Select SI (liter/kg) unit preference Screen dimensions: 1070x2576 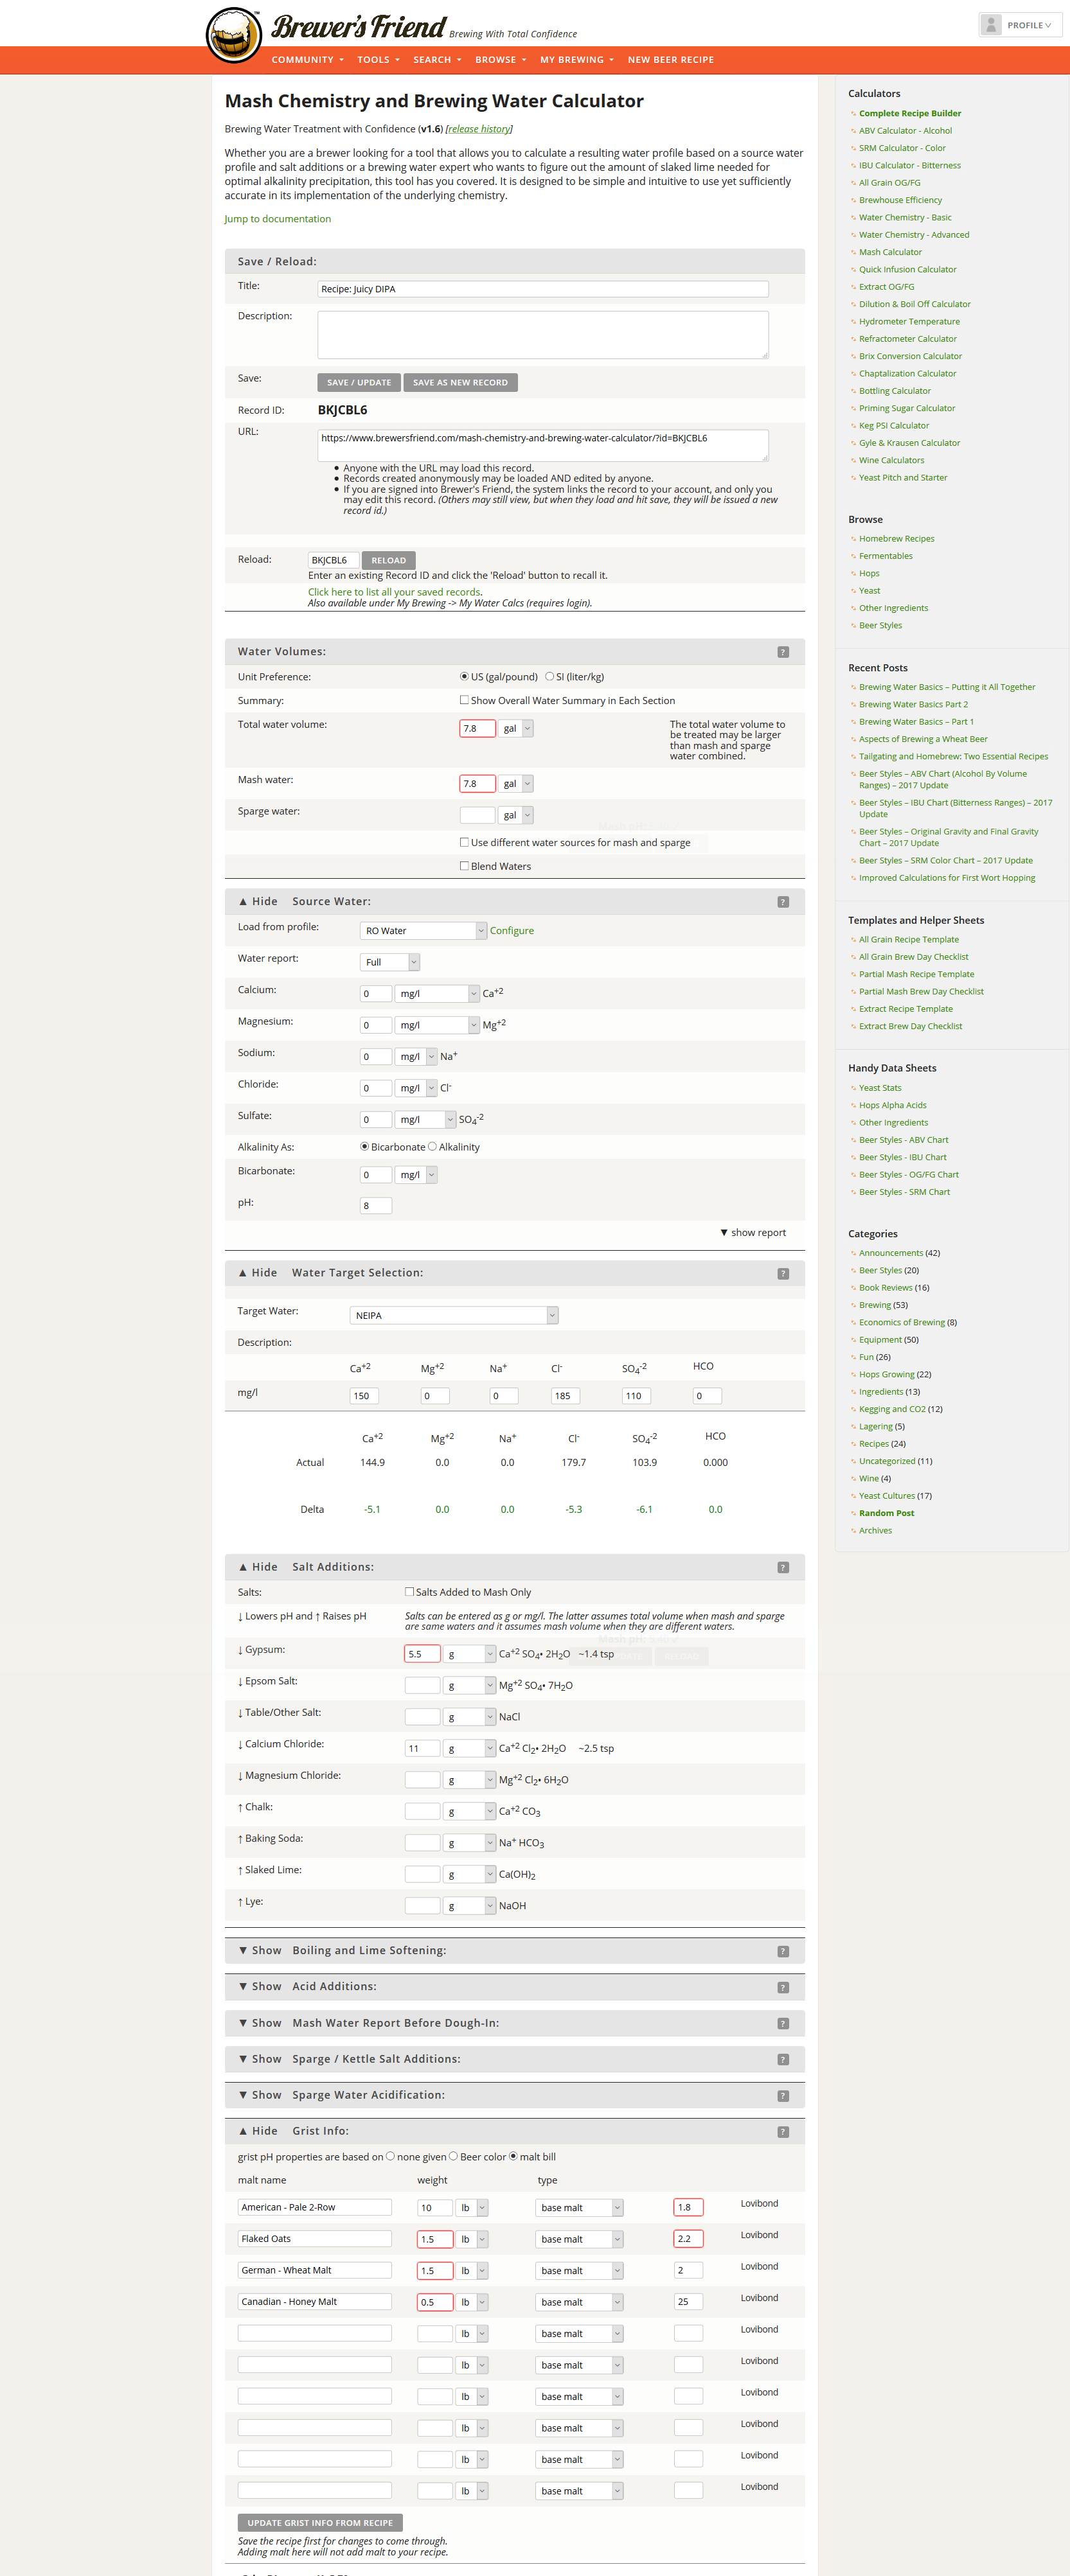(x=549, y=677)
